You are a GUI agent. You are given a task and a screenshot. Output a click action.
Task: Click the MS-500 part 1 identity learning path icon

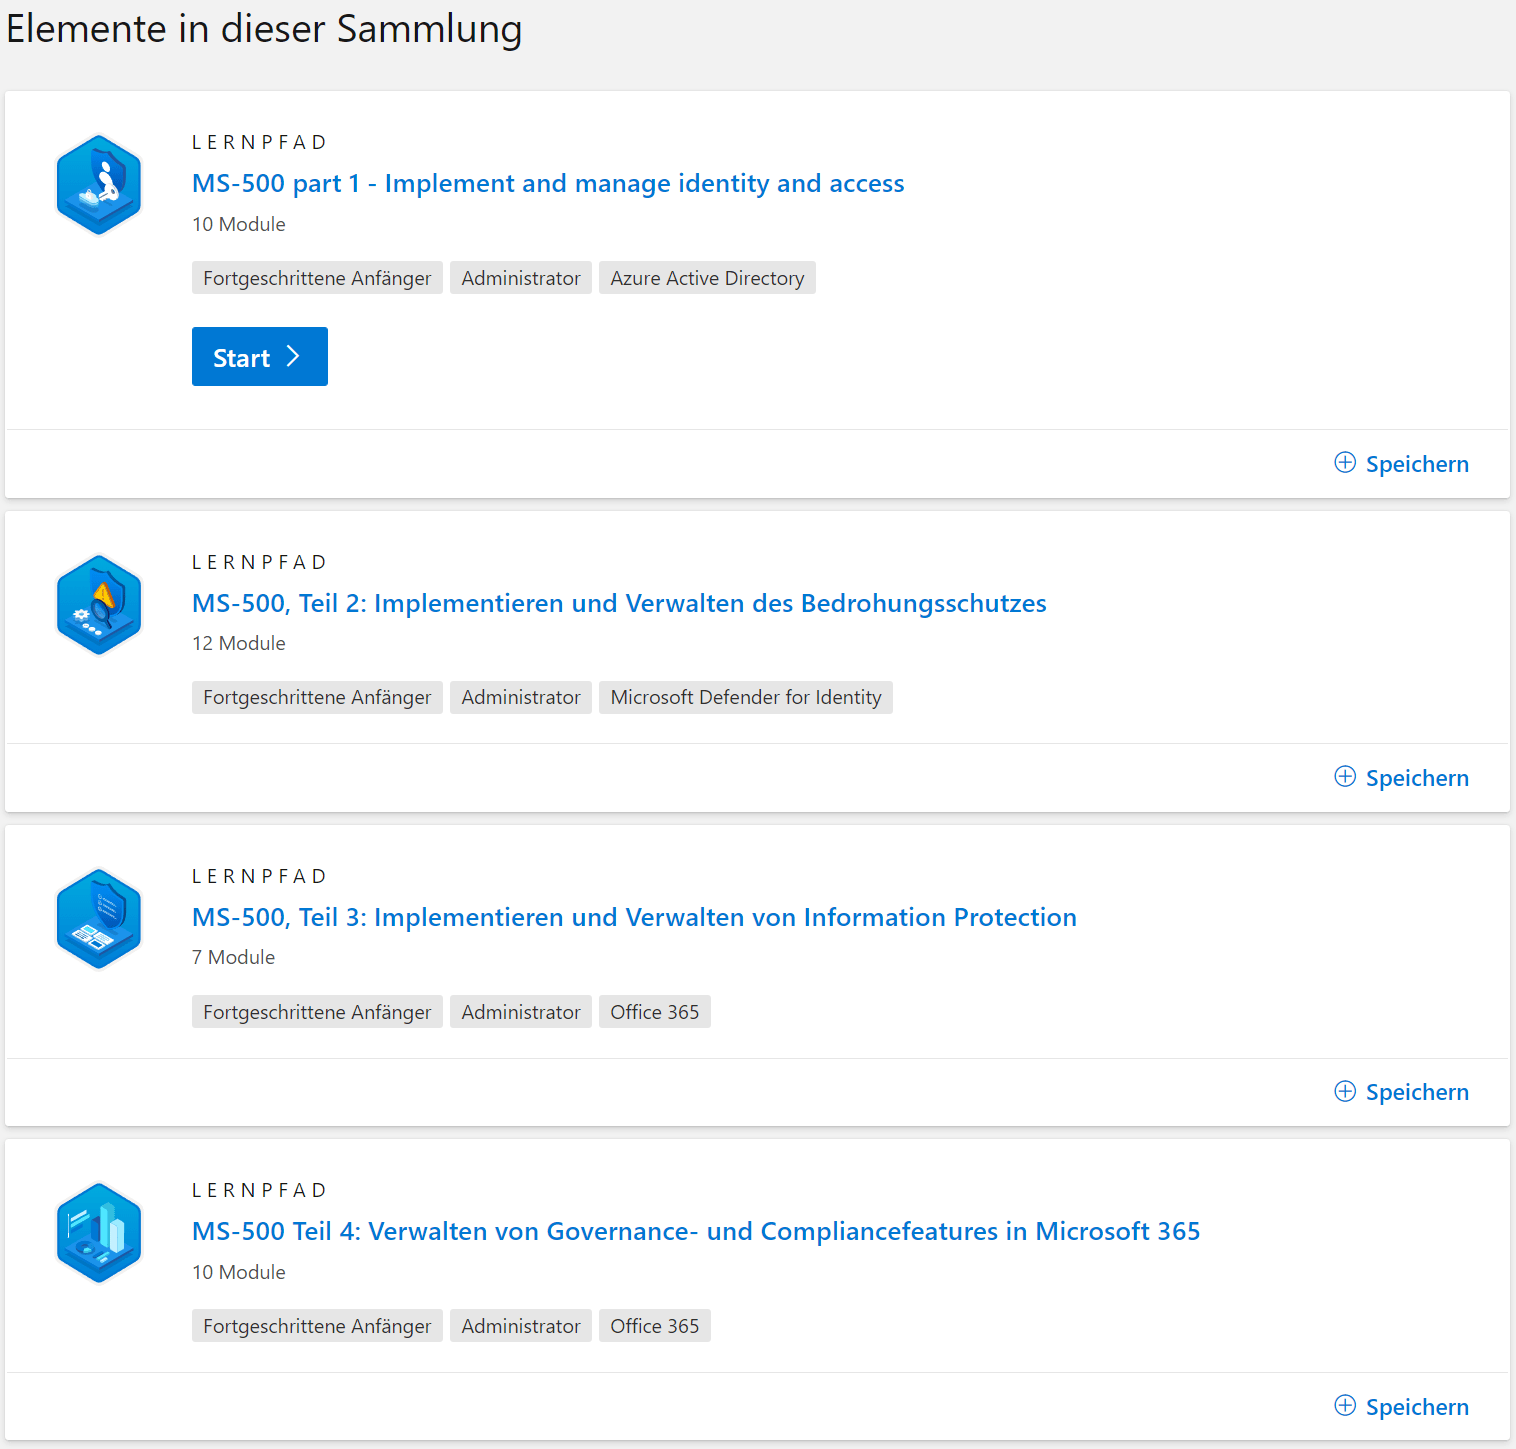click(x=98, y=184)
